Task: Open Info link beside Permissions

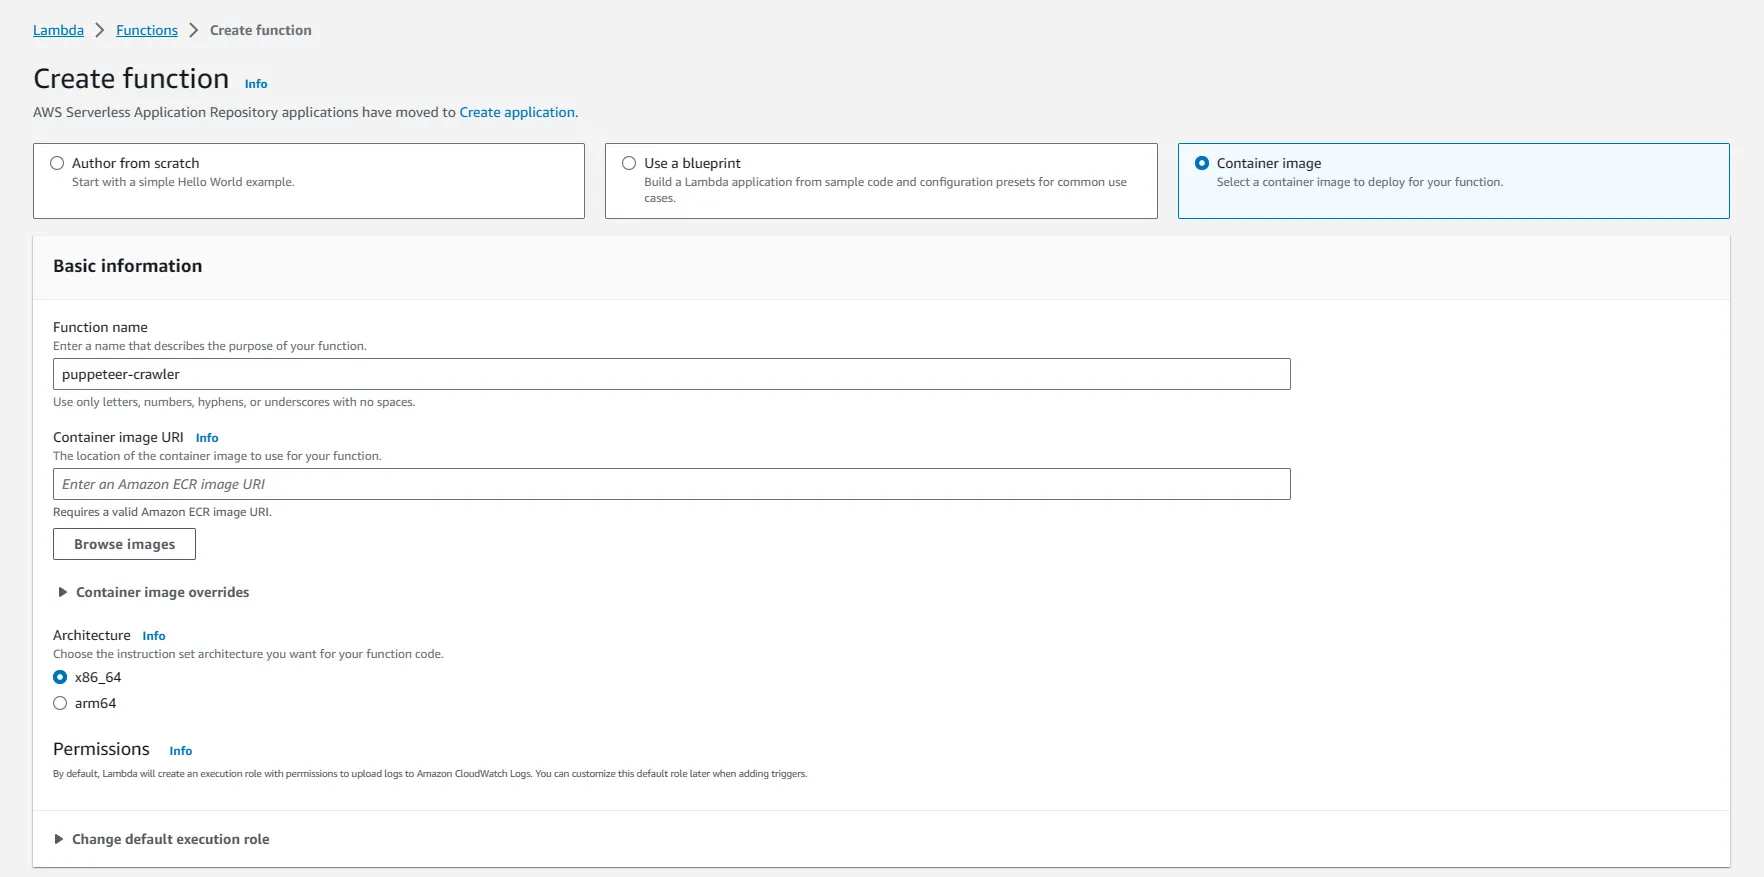Action: click(181, 751)
